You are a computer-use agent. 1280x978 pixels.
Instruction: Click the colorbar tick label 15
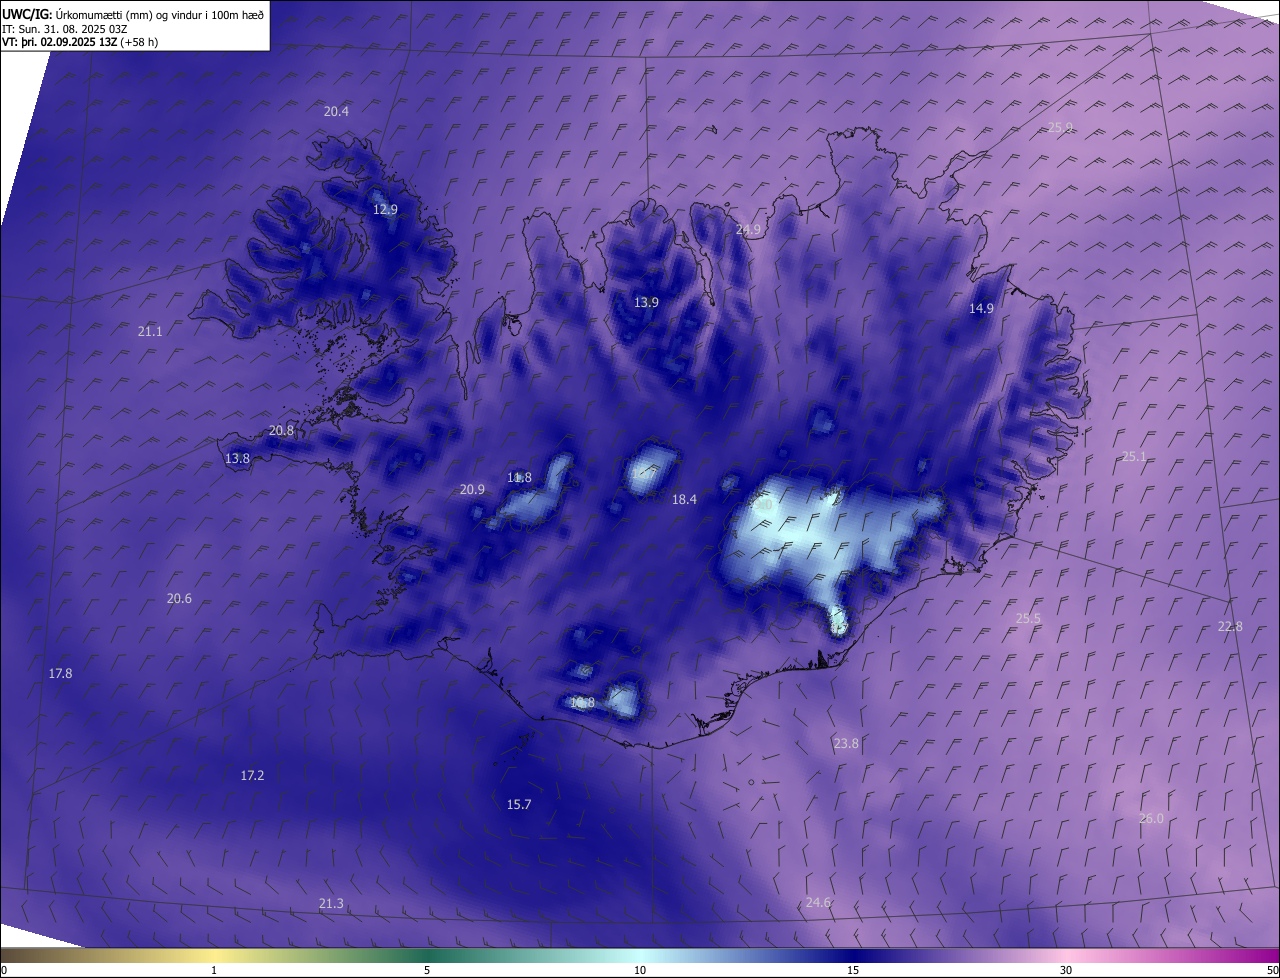(853, 971)
